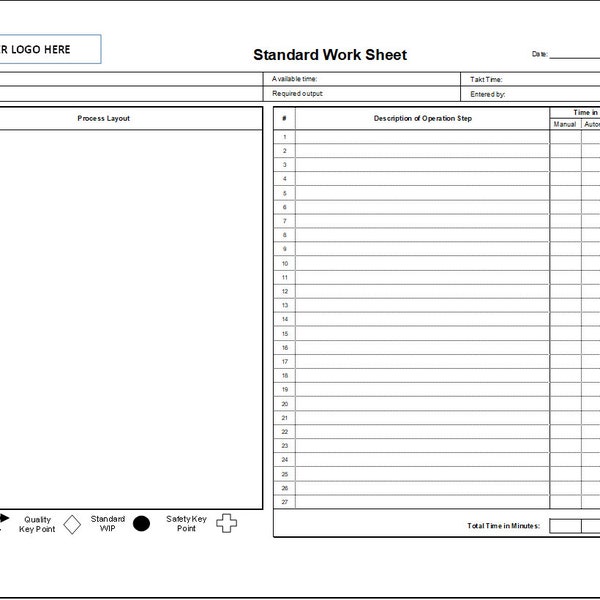Image resolution: width=600 pixels, height=600 pixels.
Task: Click the logo placeholder box
Action: (50, 49)
